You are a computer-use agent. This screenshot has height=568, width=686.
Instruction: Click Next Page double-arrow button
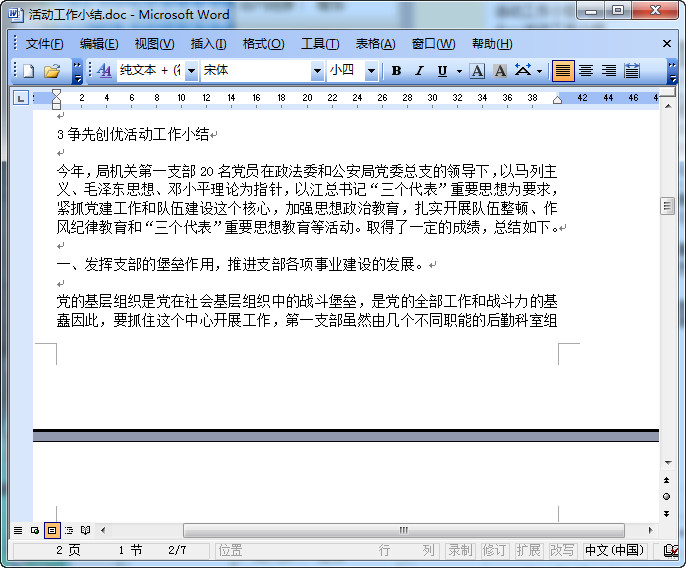click(x=666, y=513)
